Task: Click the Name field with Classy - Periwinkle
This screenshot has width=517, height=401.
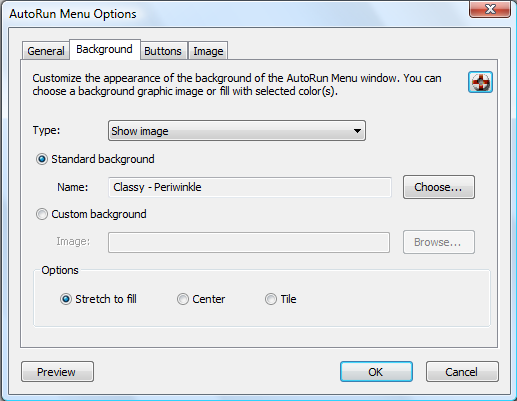Action: click(250, 187)
